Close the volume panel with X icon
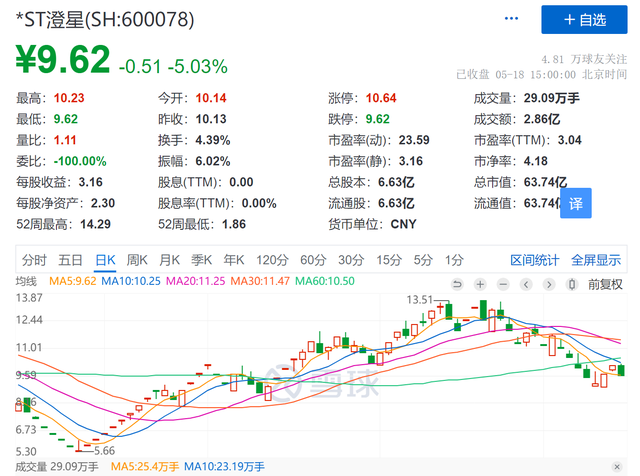Screen dimensions: 640x476 tap(617, 467)
